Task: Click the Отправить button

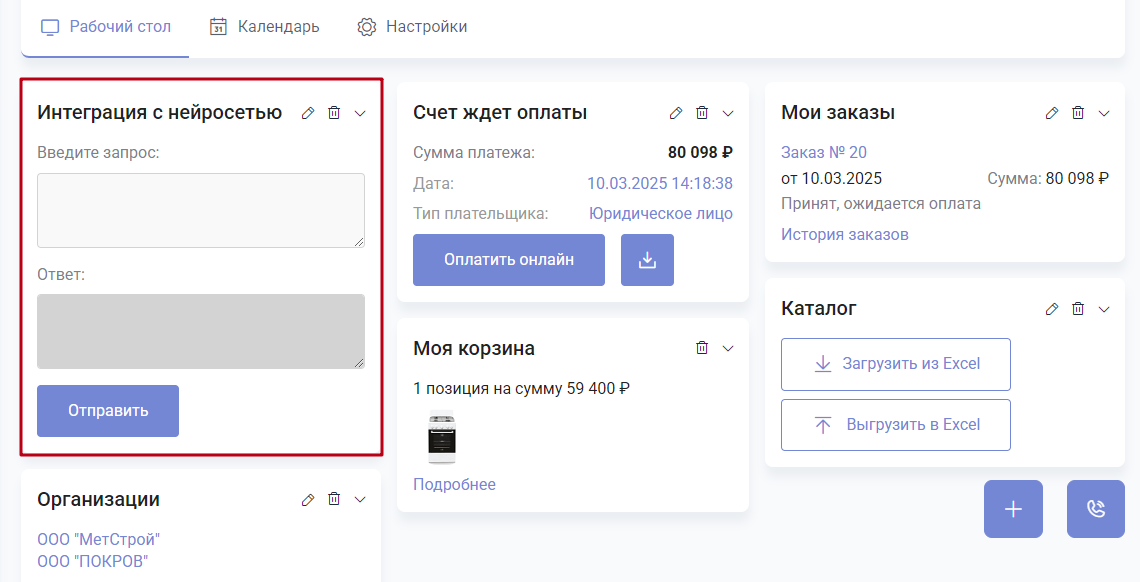Action: click(108, 411)
